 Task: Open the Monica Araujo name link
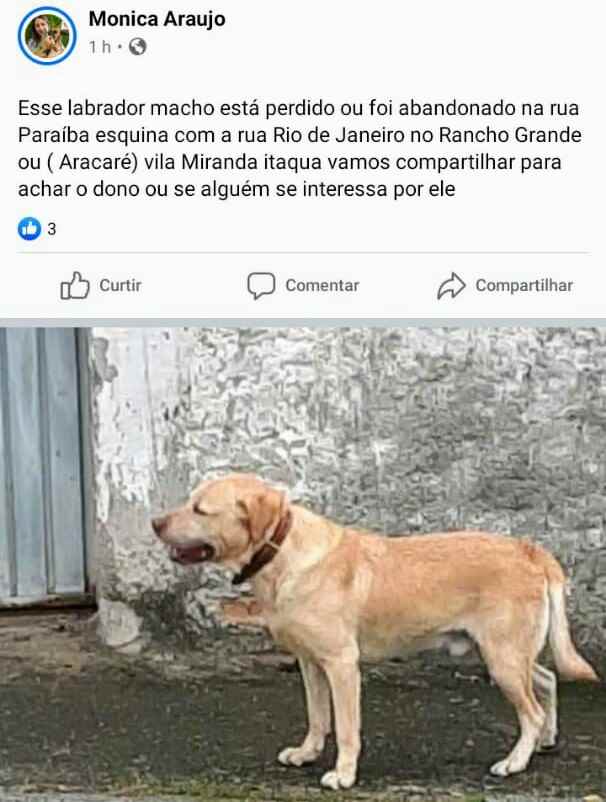click(157, 19)
